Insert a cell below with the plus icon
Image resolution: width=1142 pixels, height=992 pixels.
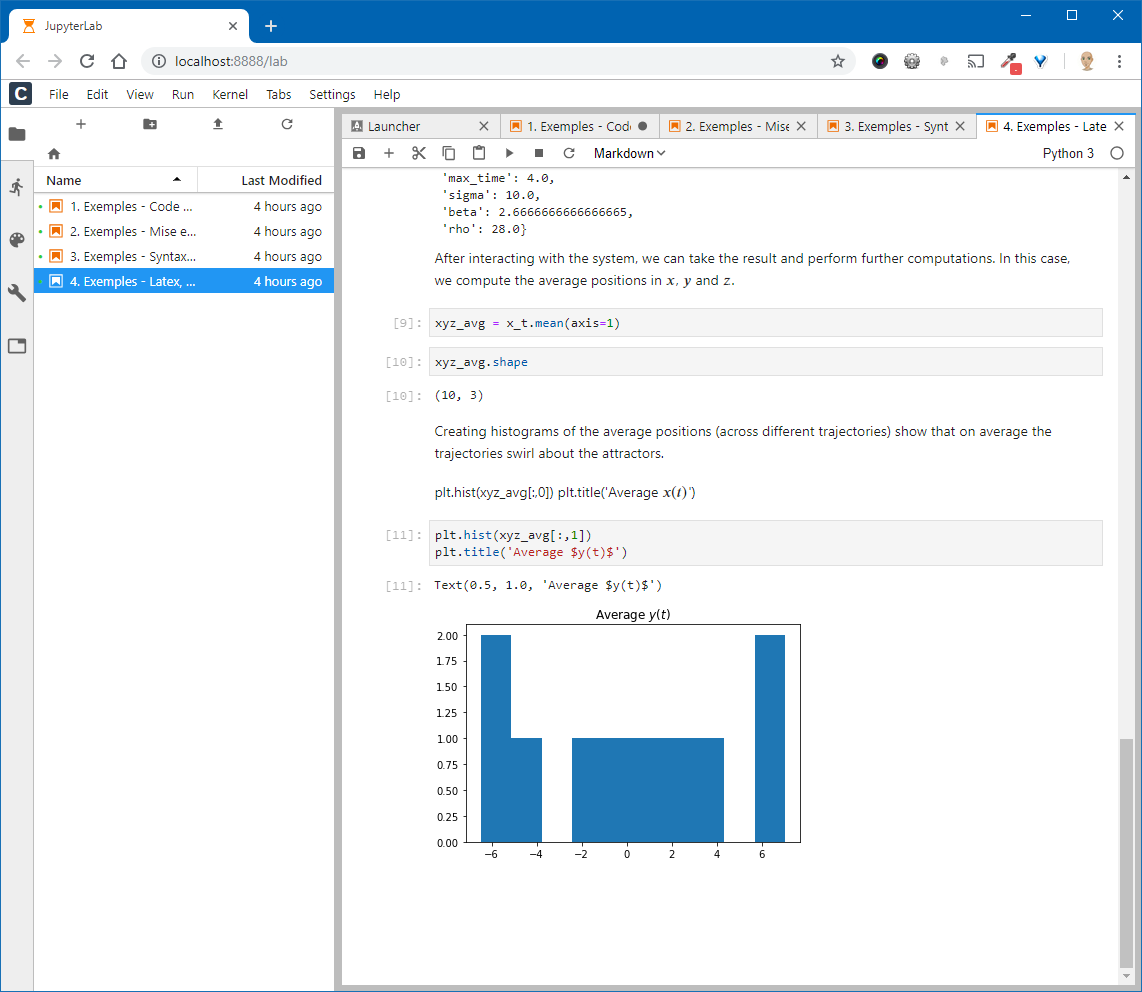[x=389, y=153]
